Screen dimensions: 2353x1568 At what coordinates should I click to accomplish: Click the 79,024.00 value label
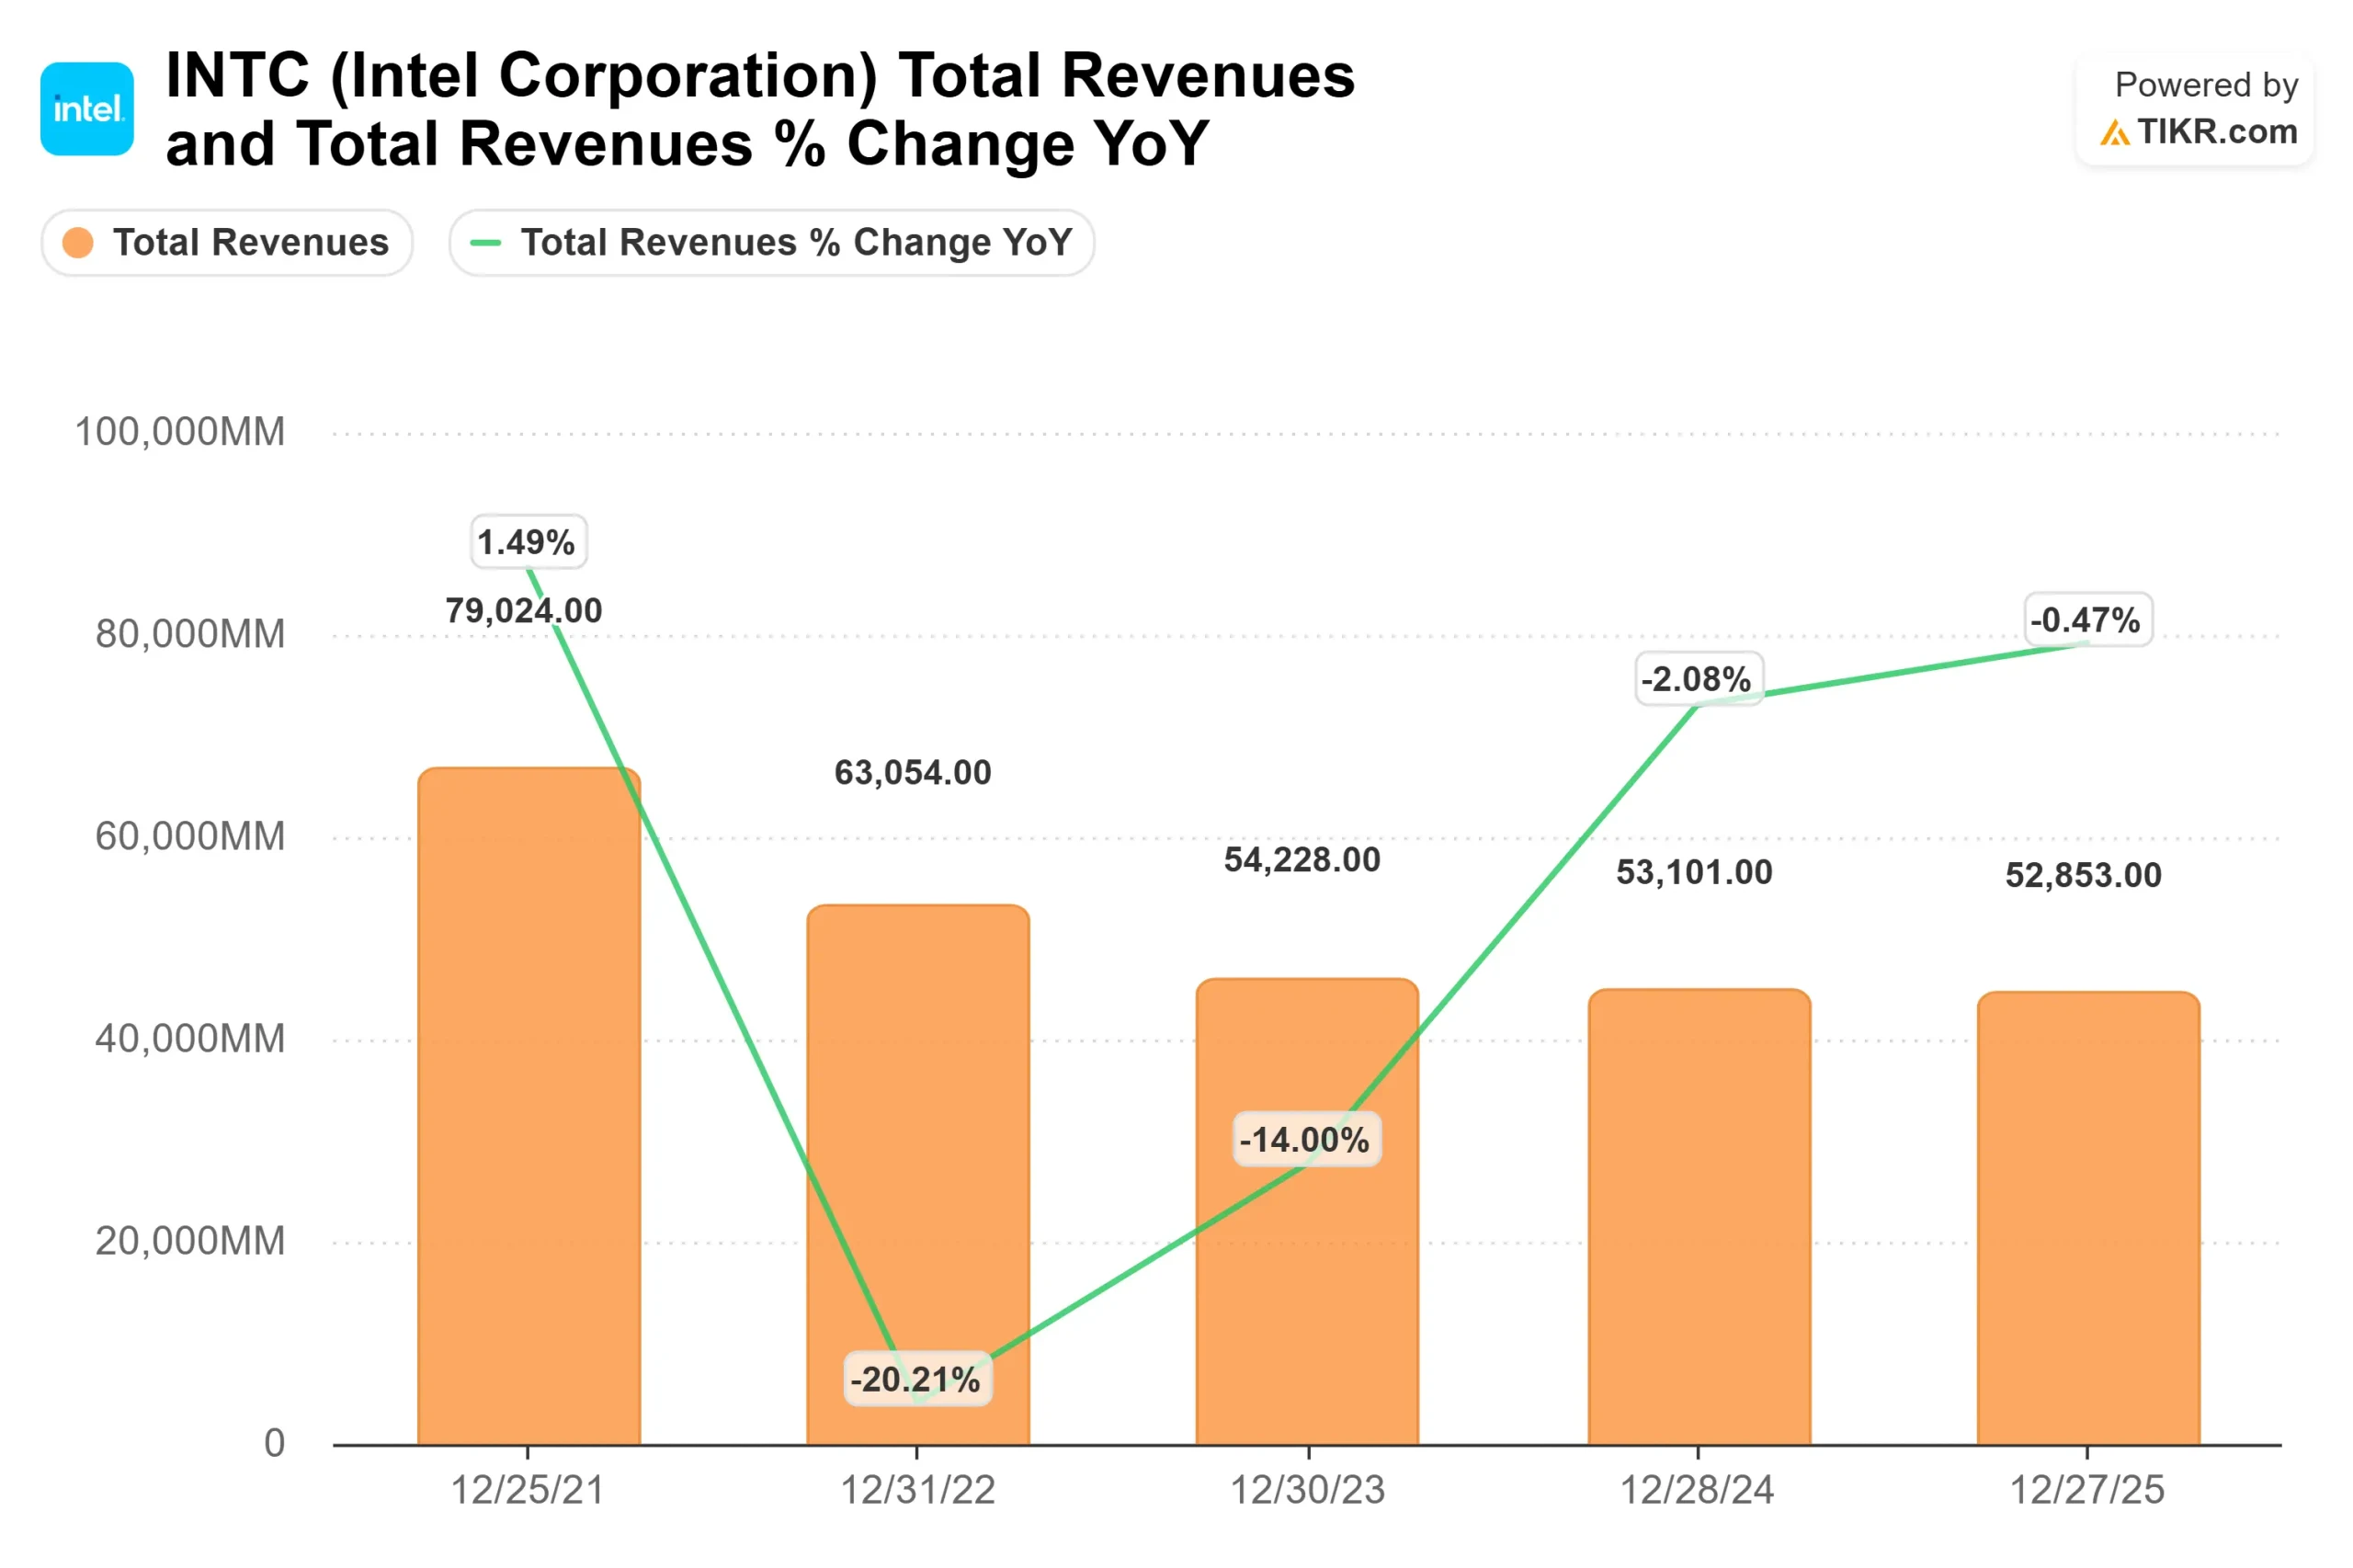click(523, 611)
